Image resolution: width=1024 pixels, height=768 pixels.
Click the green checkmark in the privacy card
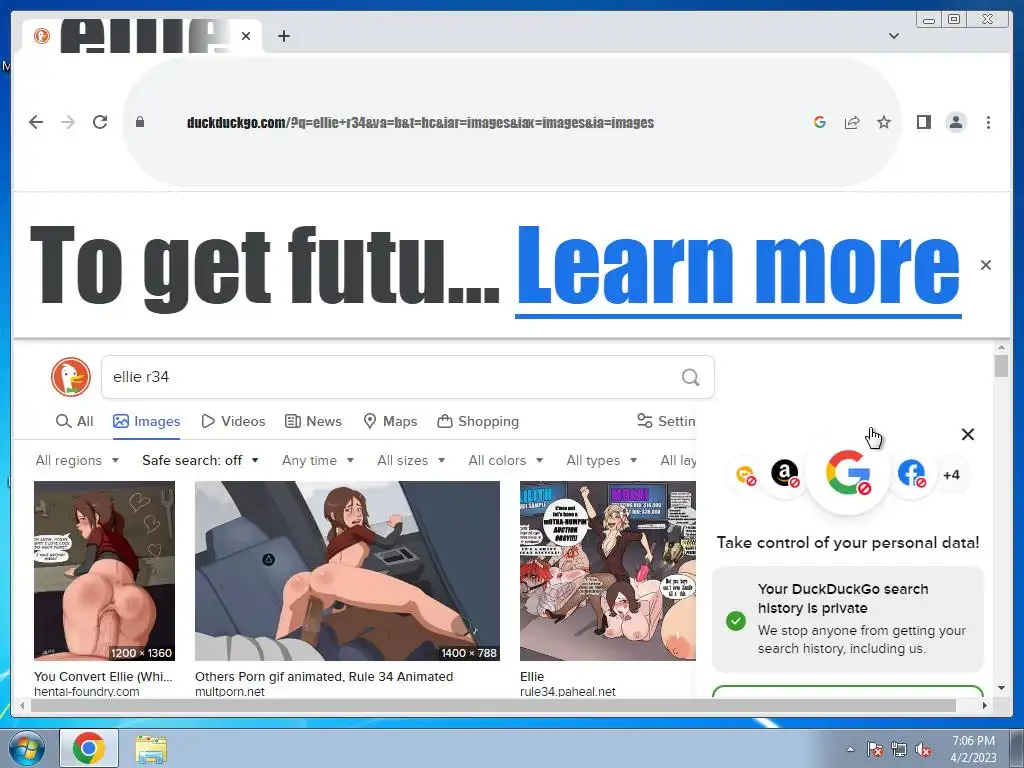coord(736,620)
